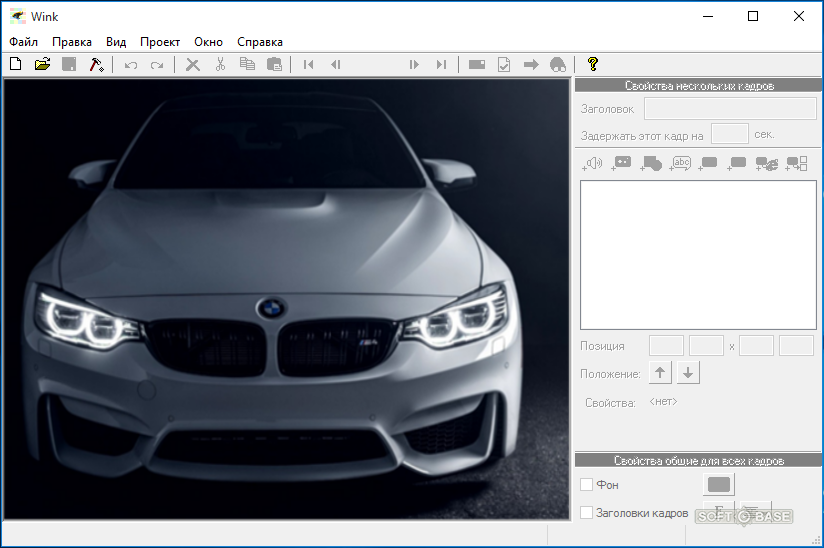Paste with the clipboard toolbar icon
The width and height of the screenshot is (824, 548).
pos(274,64)
